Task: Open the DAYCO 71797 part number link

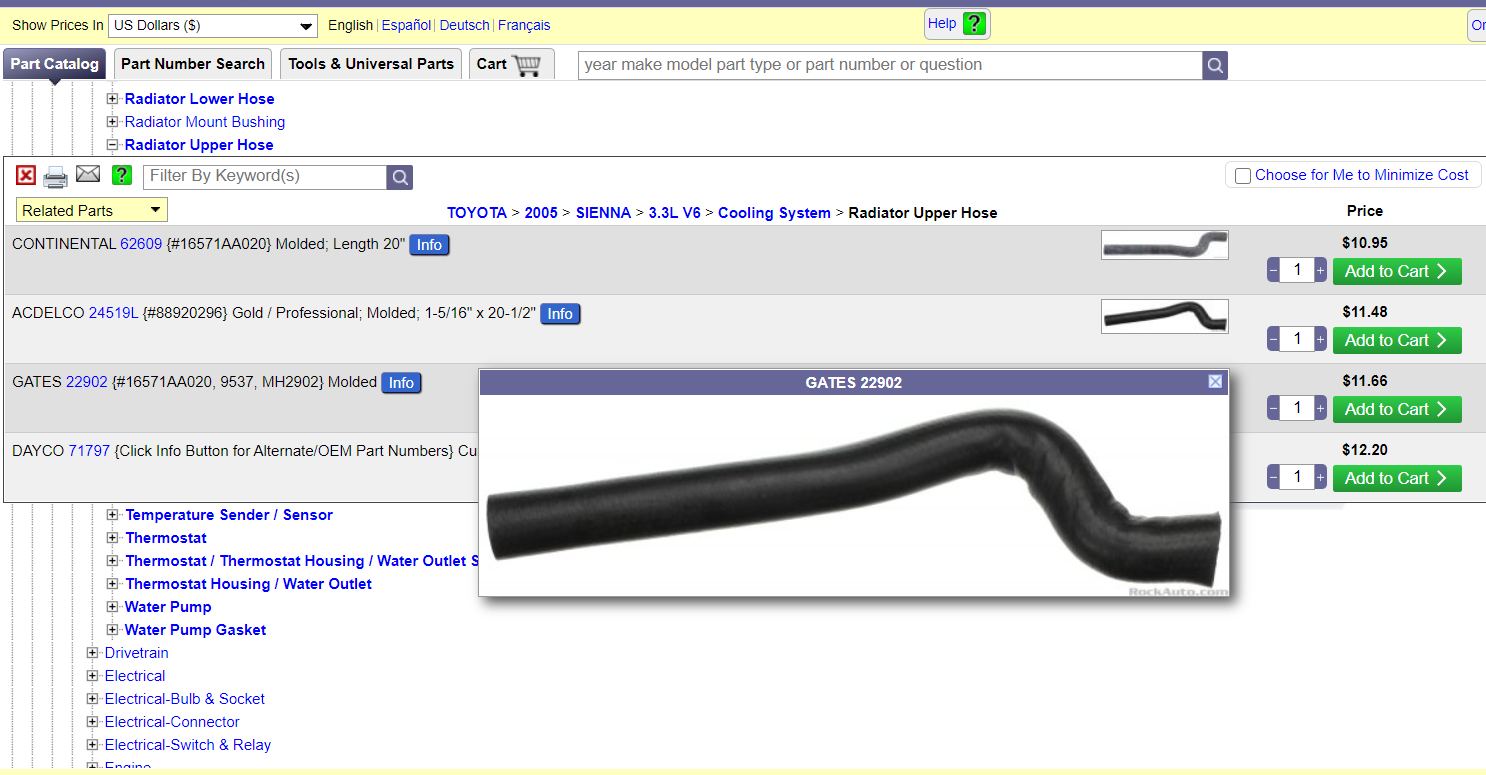Action: (89, 451)
